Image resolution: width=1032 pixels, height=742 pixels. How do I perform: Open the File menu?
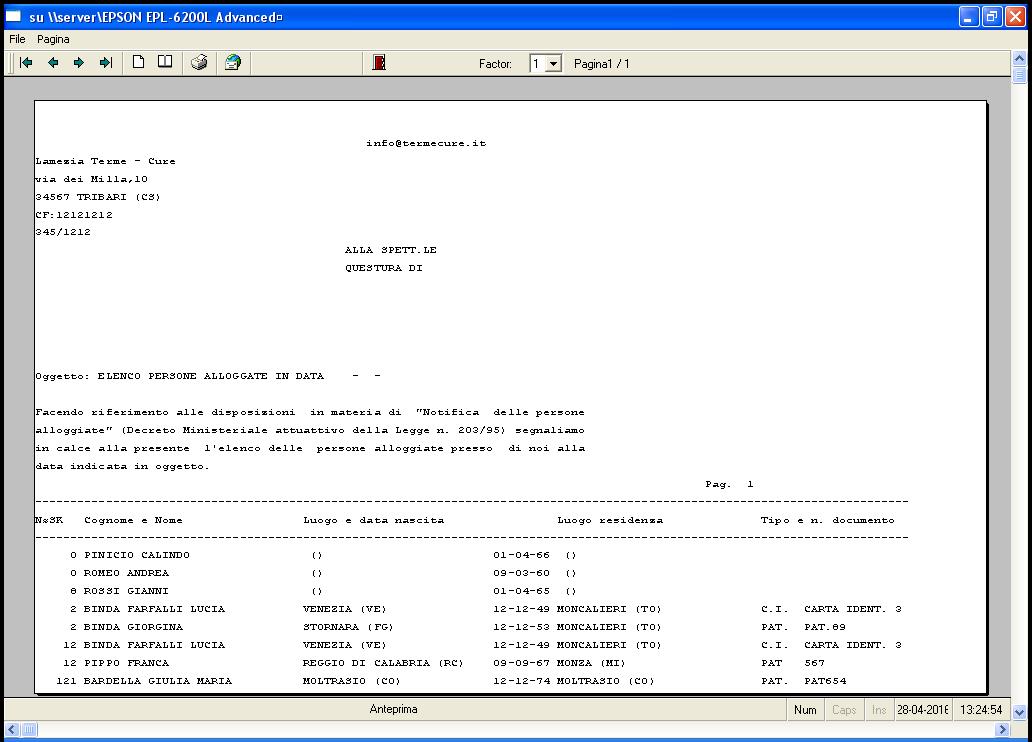point(17,40)
